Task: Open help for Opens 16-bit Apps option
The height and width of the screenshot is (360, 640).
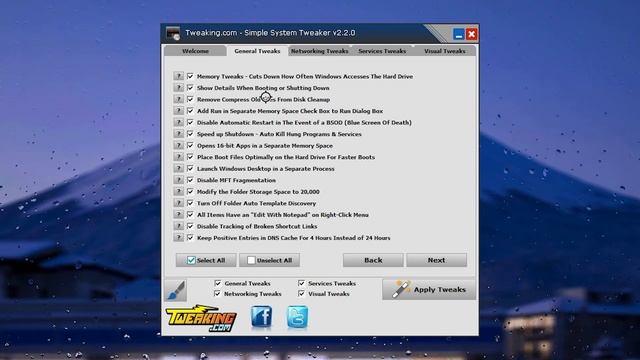Action: coord(178,145)
